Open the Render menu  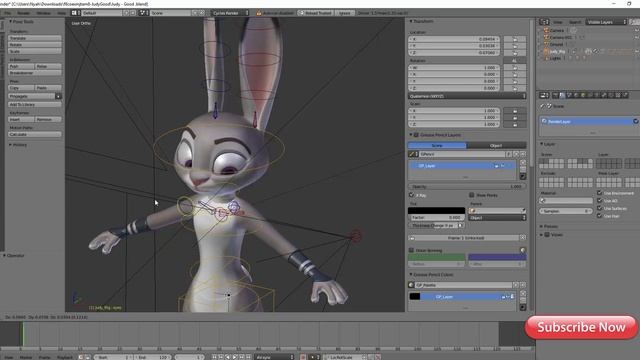[23, 13]
